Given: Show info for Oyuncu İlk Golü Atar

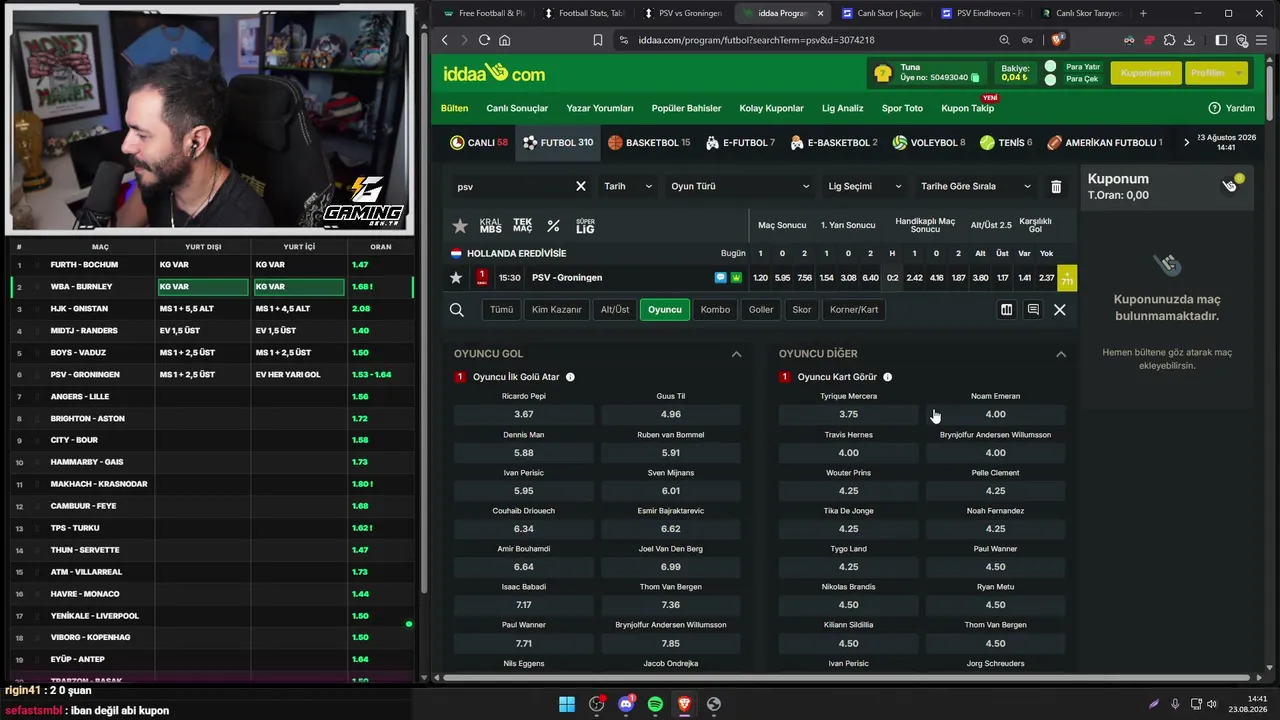Looking at the screenshot, I should coord(570,377).
